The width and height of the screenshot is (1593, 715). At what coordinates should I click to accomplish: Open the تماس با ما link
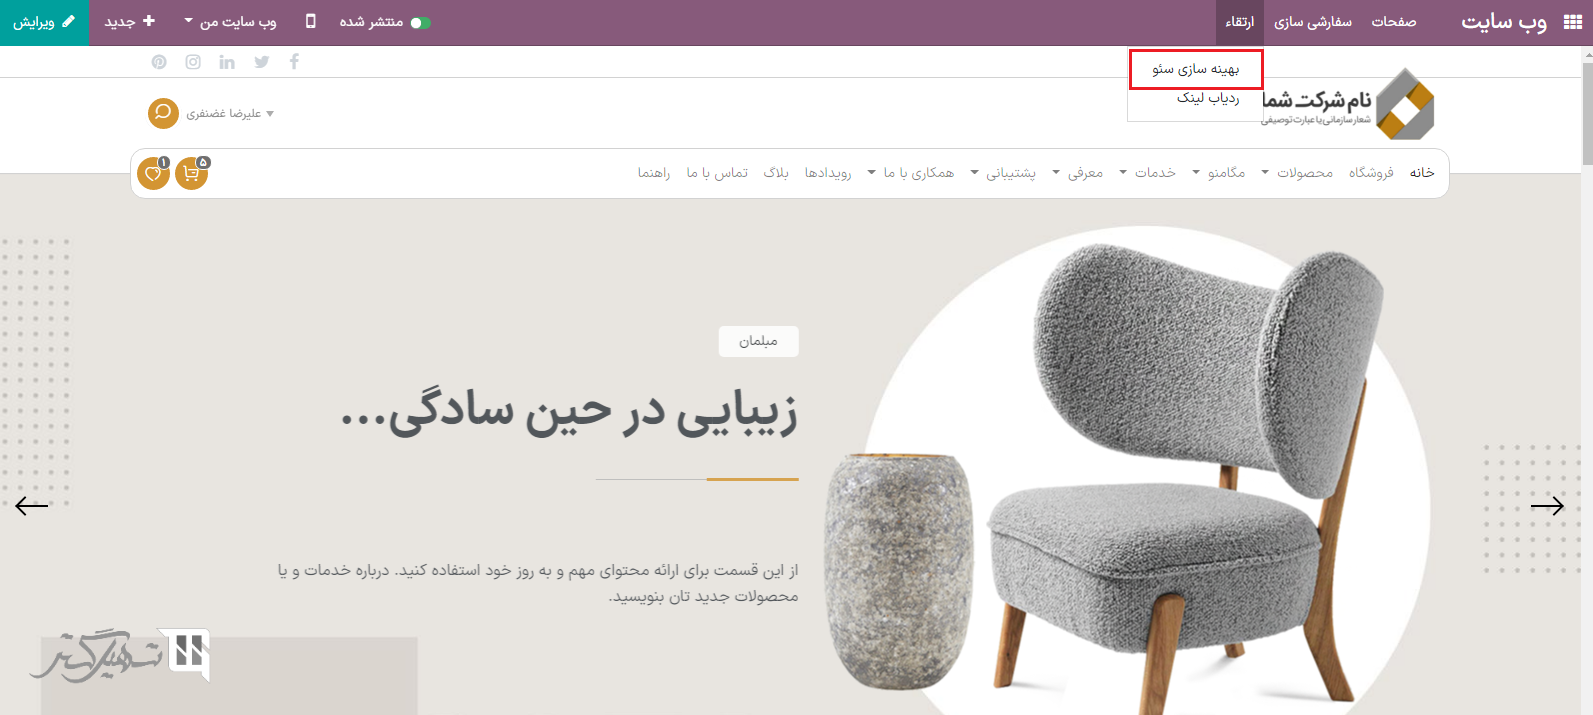click(717, 173)
